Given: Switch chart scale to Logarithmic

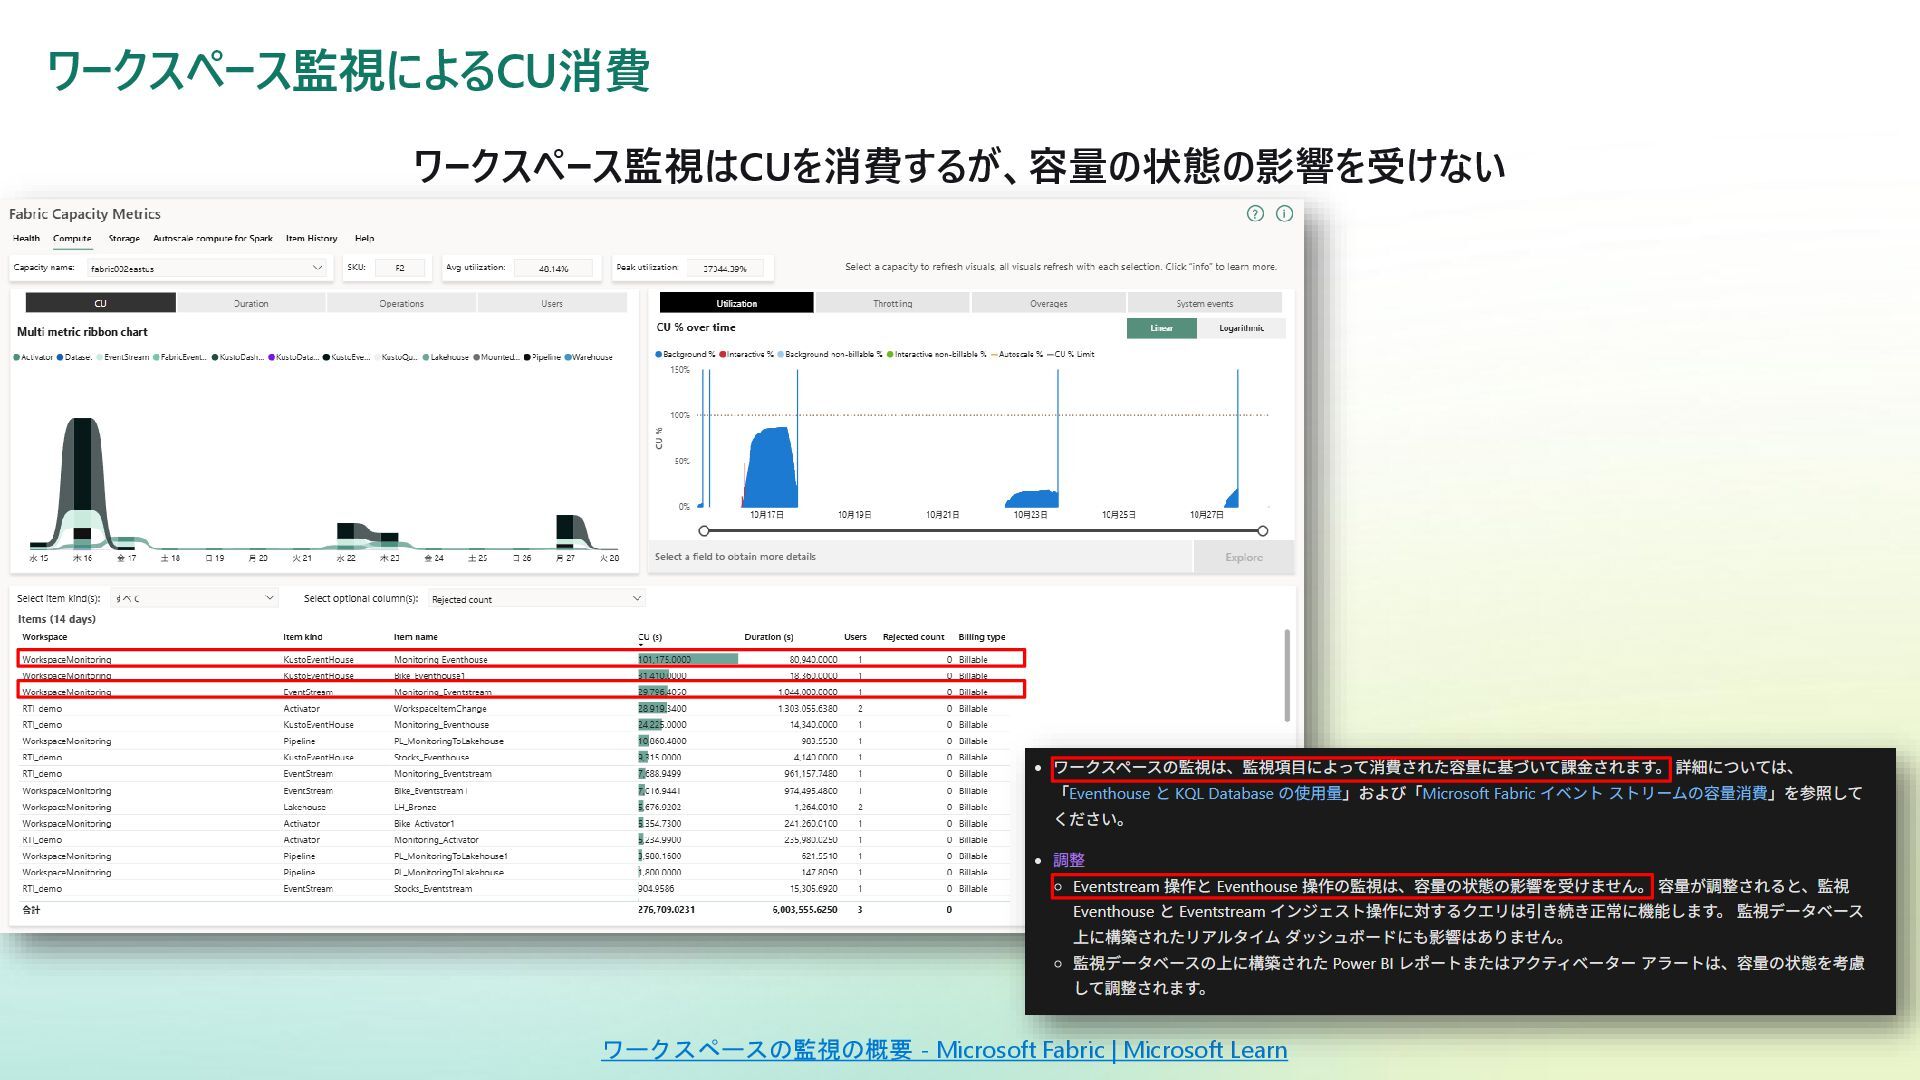Looking at the screenshot, I should [1241, 328].
